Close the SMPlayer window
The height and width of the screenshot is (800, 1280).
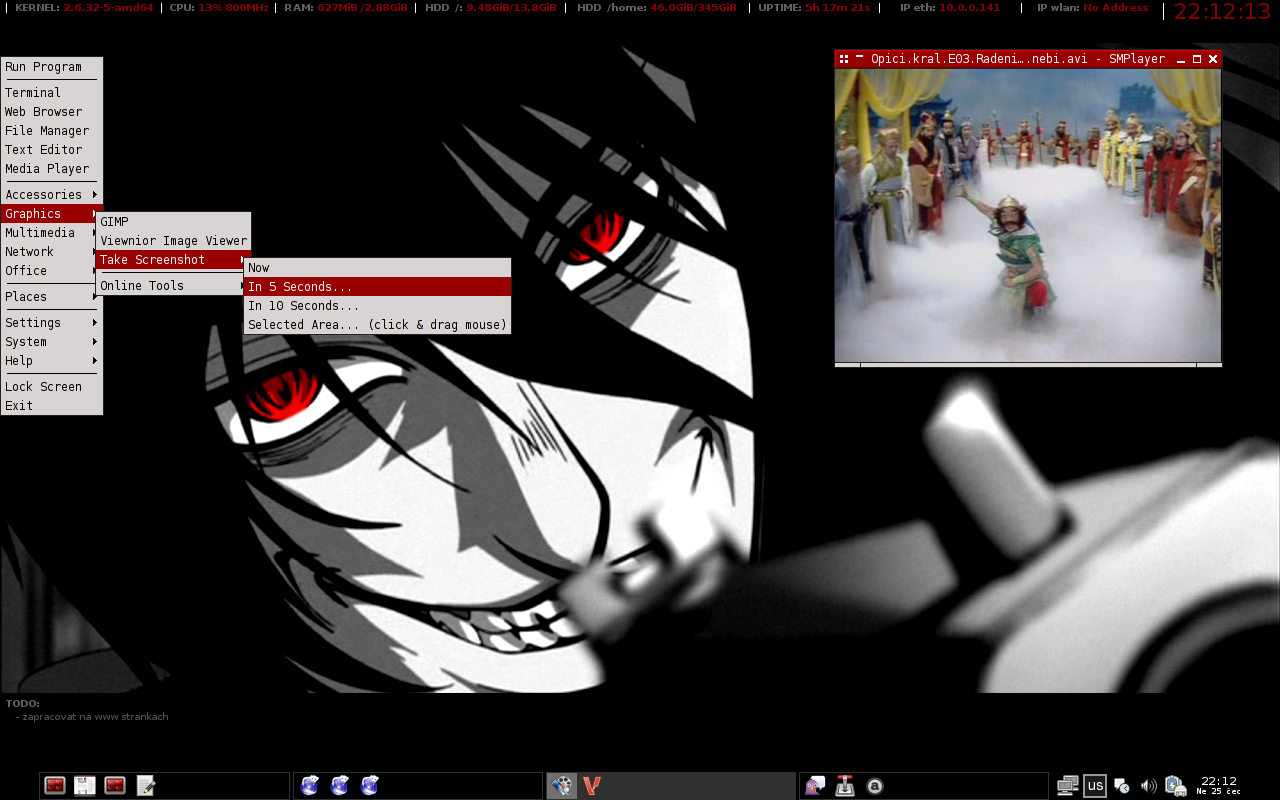tap(1213, 59)
